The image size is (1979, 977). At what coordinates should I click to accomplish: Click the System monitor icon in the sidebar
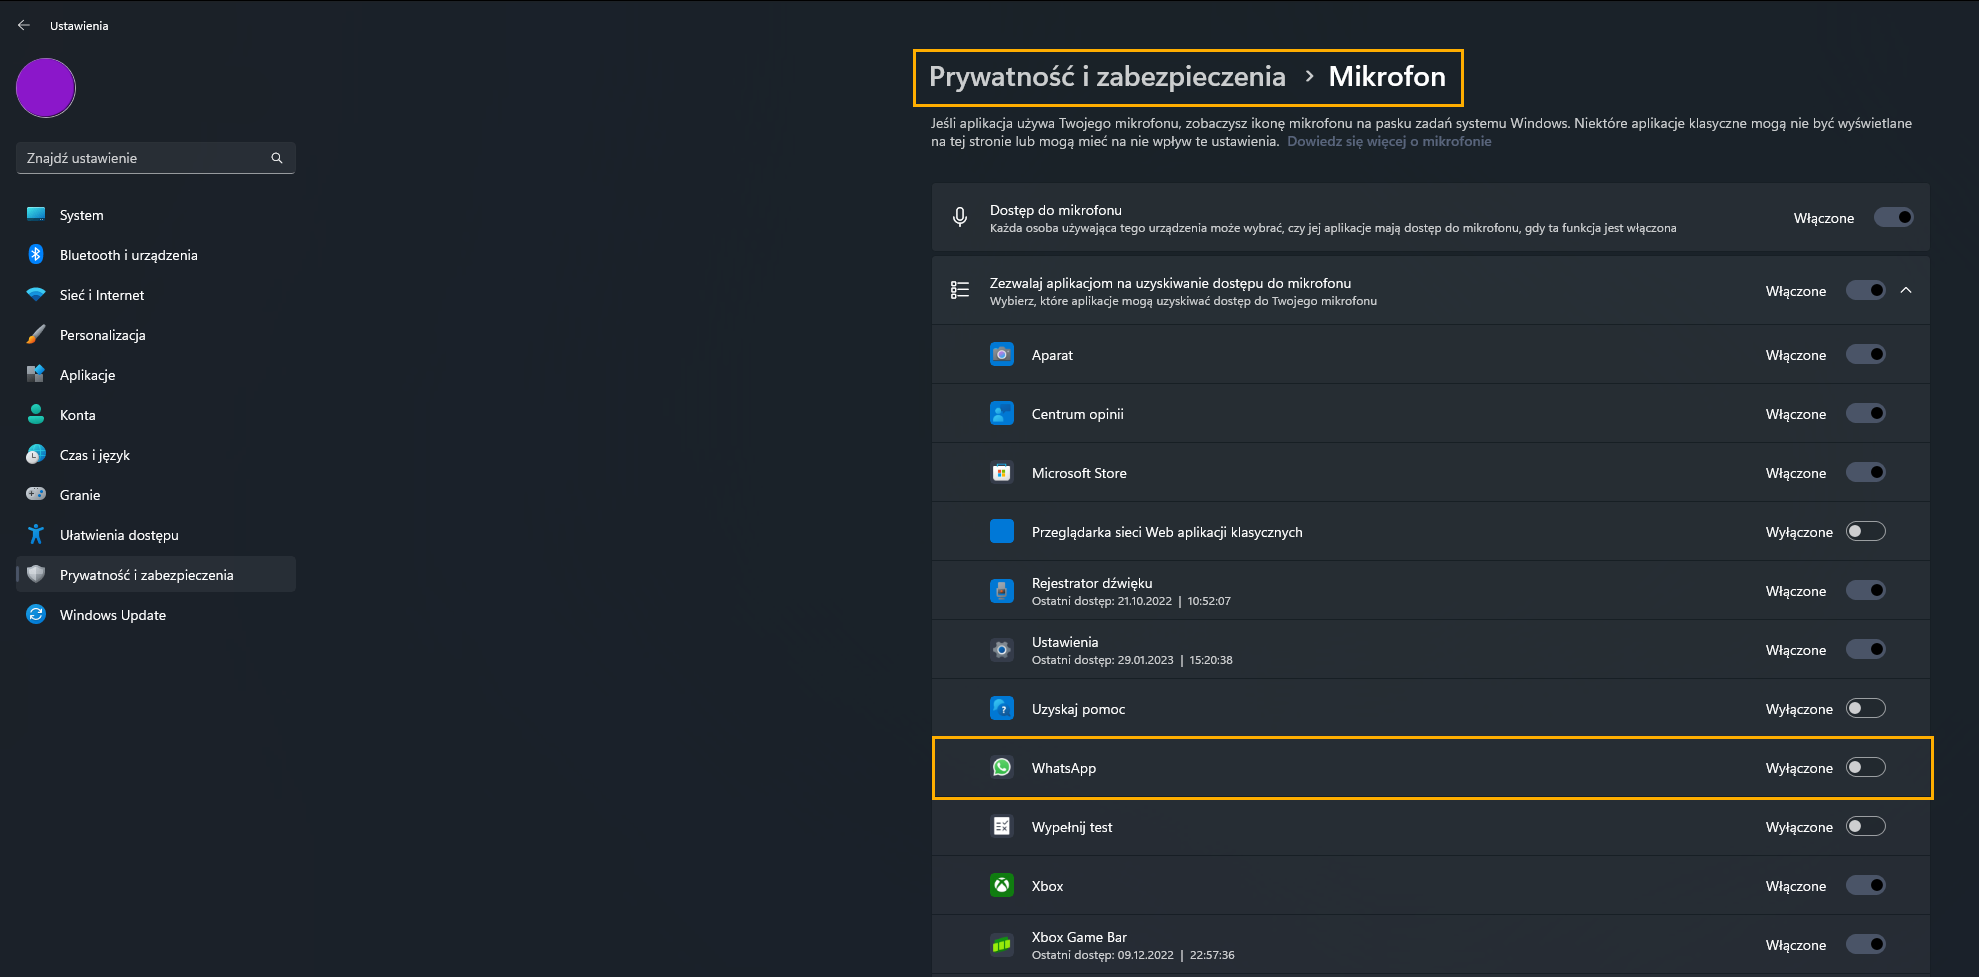pyautogui.click(x=36, y=214)
